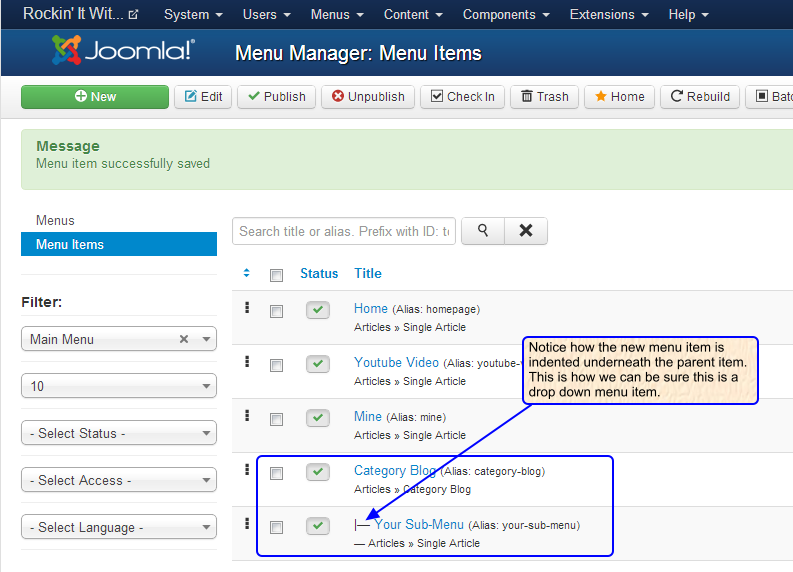Open the list limit 10 dropdown

tap(119, 386)
